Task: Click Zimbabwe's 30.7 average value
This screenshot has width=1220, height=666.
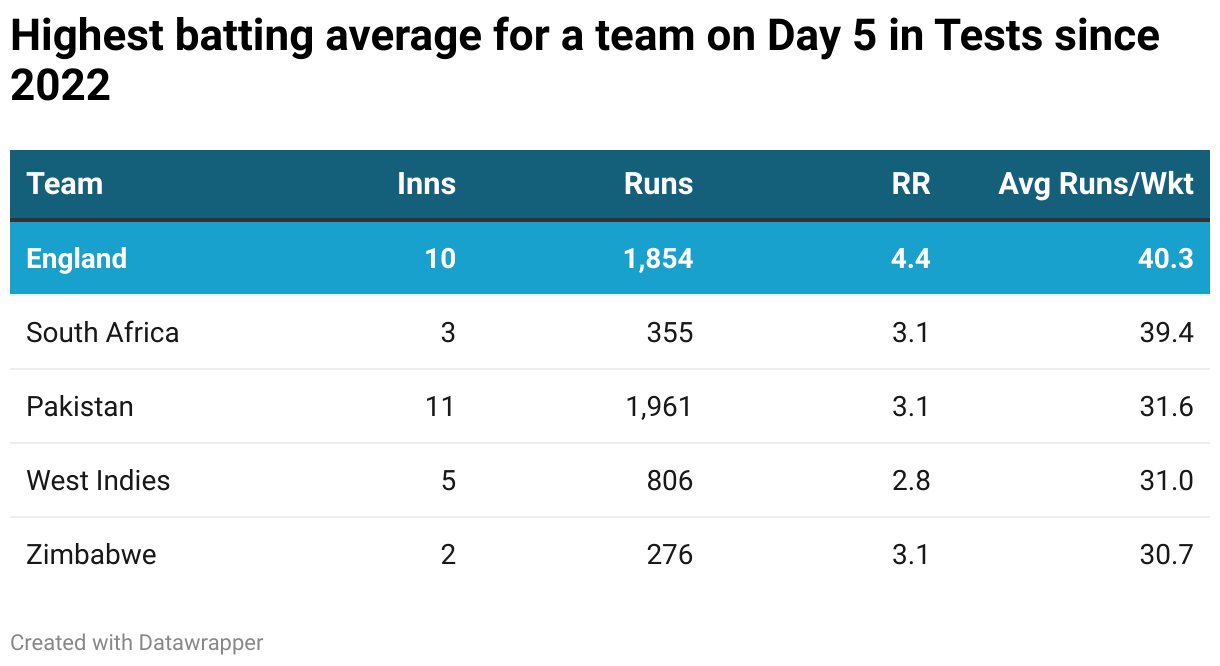Action: pyautogui.click(x=1166, y=554)
